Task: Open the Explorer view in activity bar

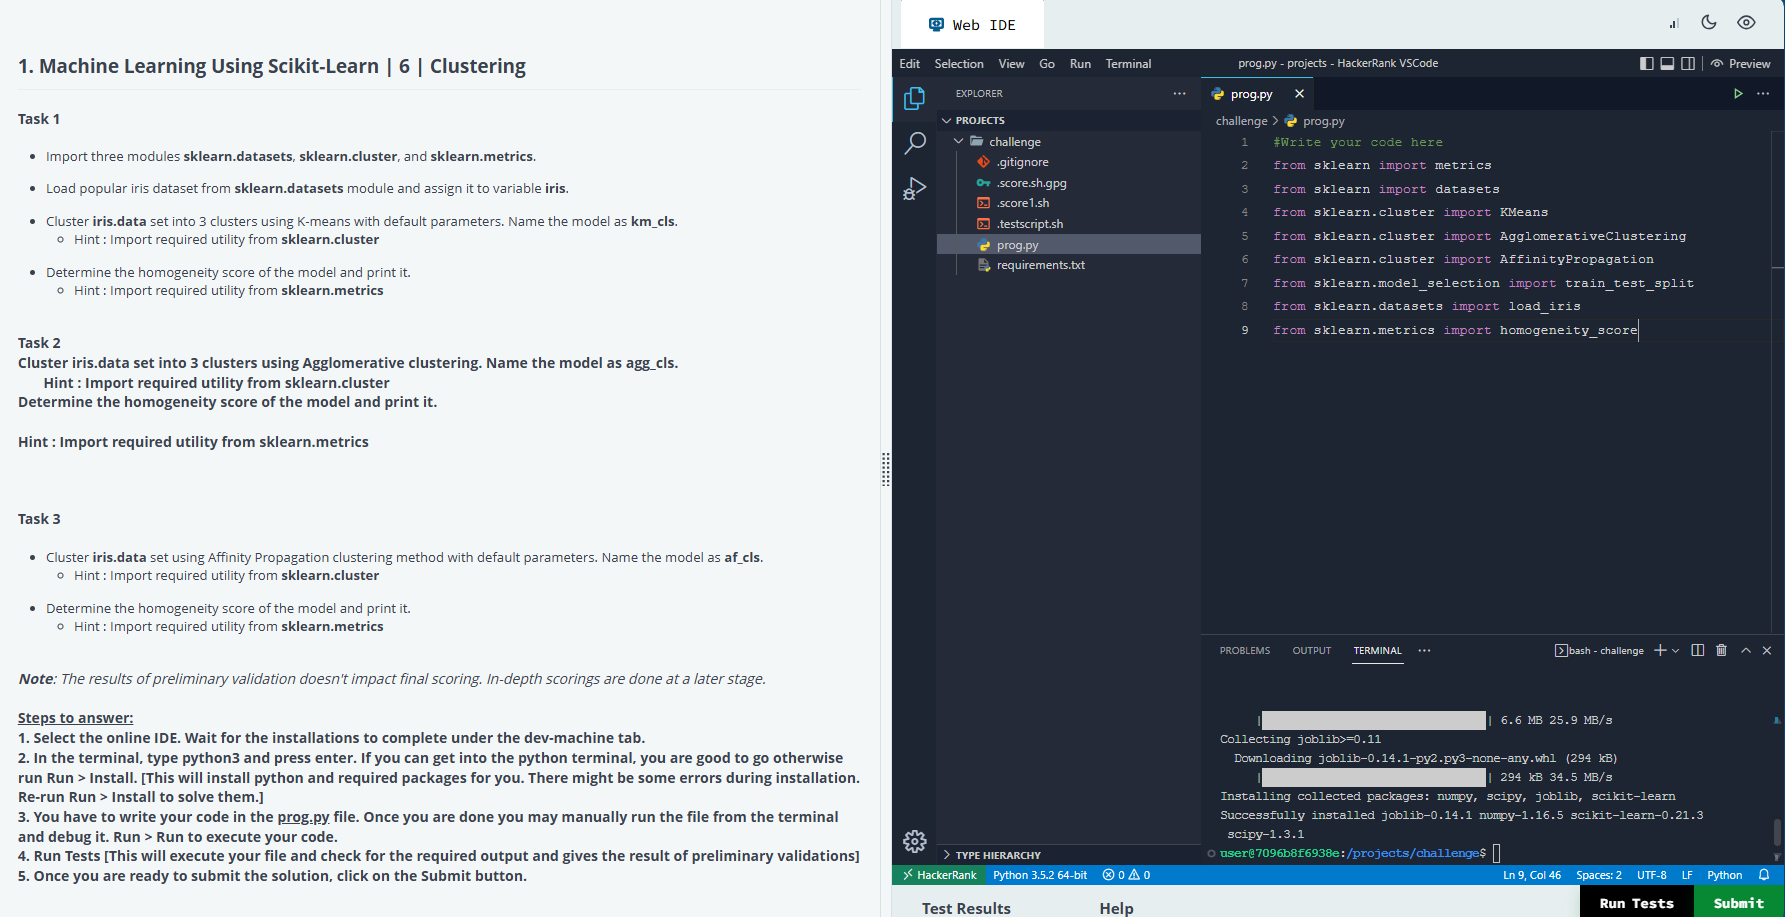Action: tap(914, 98)
